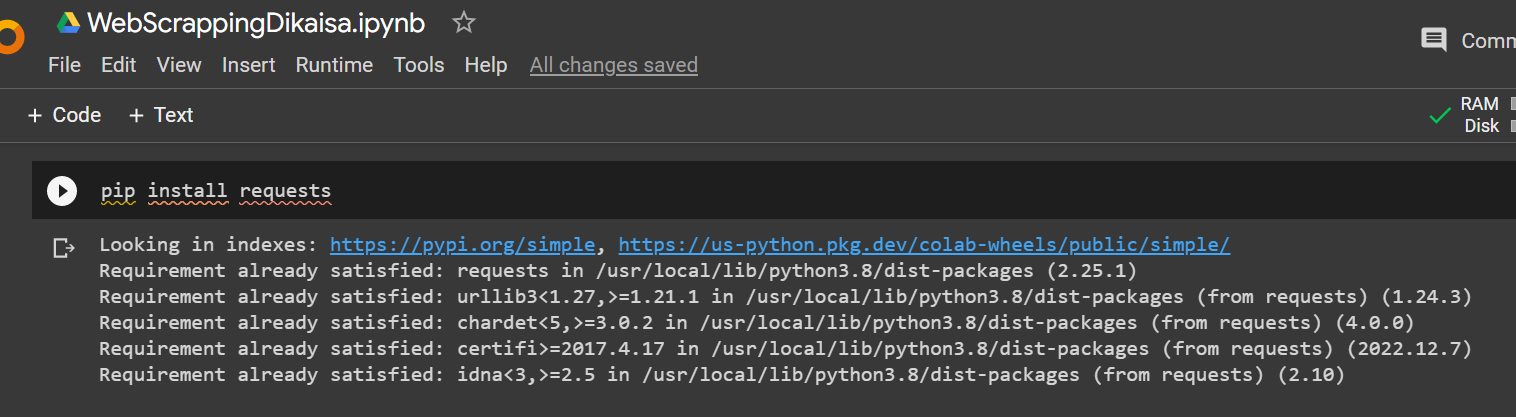The height and width of the screenshot is (417, 1516).
Task: Click the All changes saved link
Action: tap(614, 65)
